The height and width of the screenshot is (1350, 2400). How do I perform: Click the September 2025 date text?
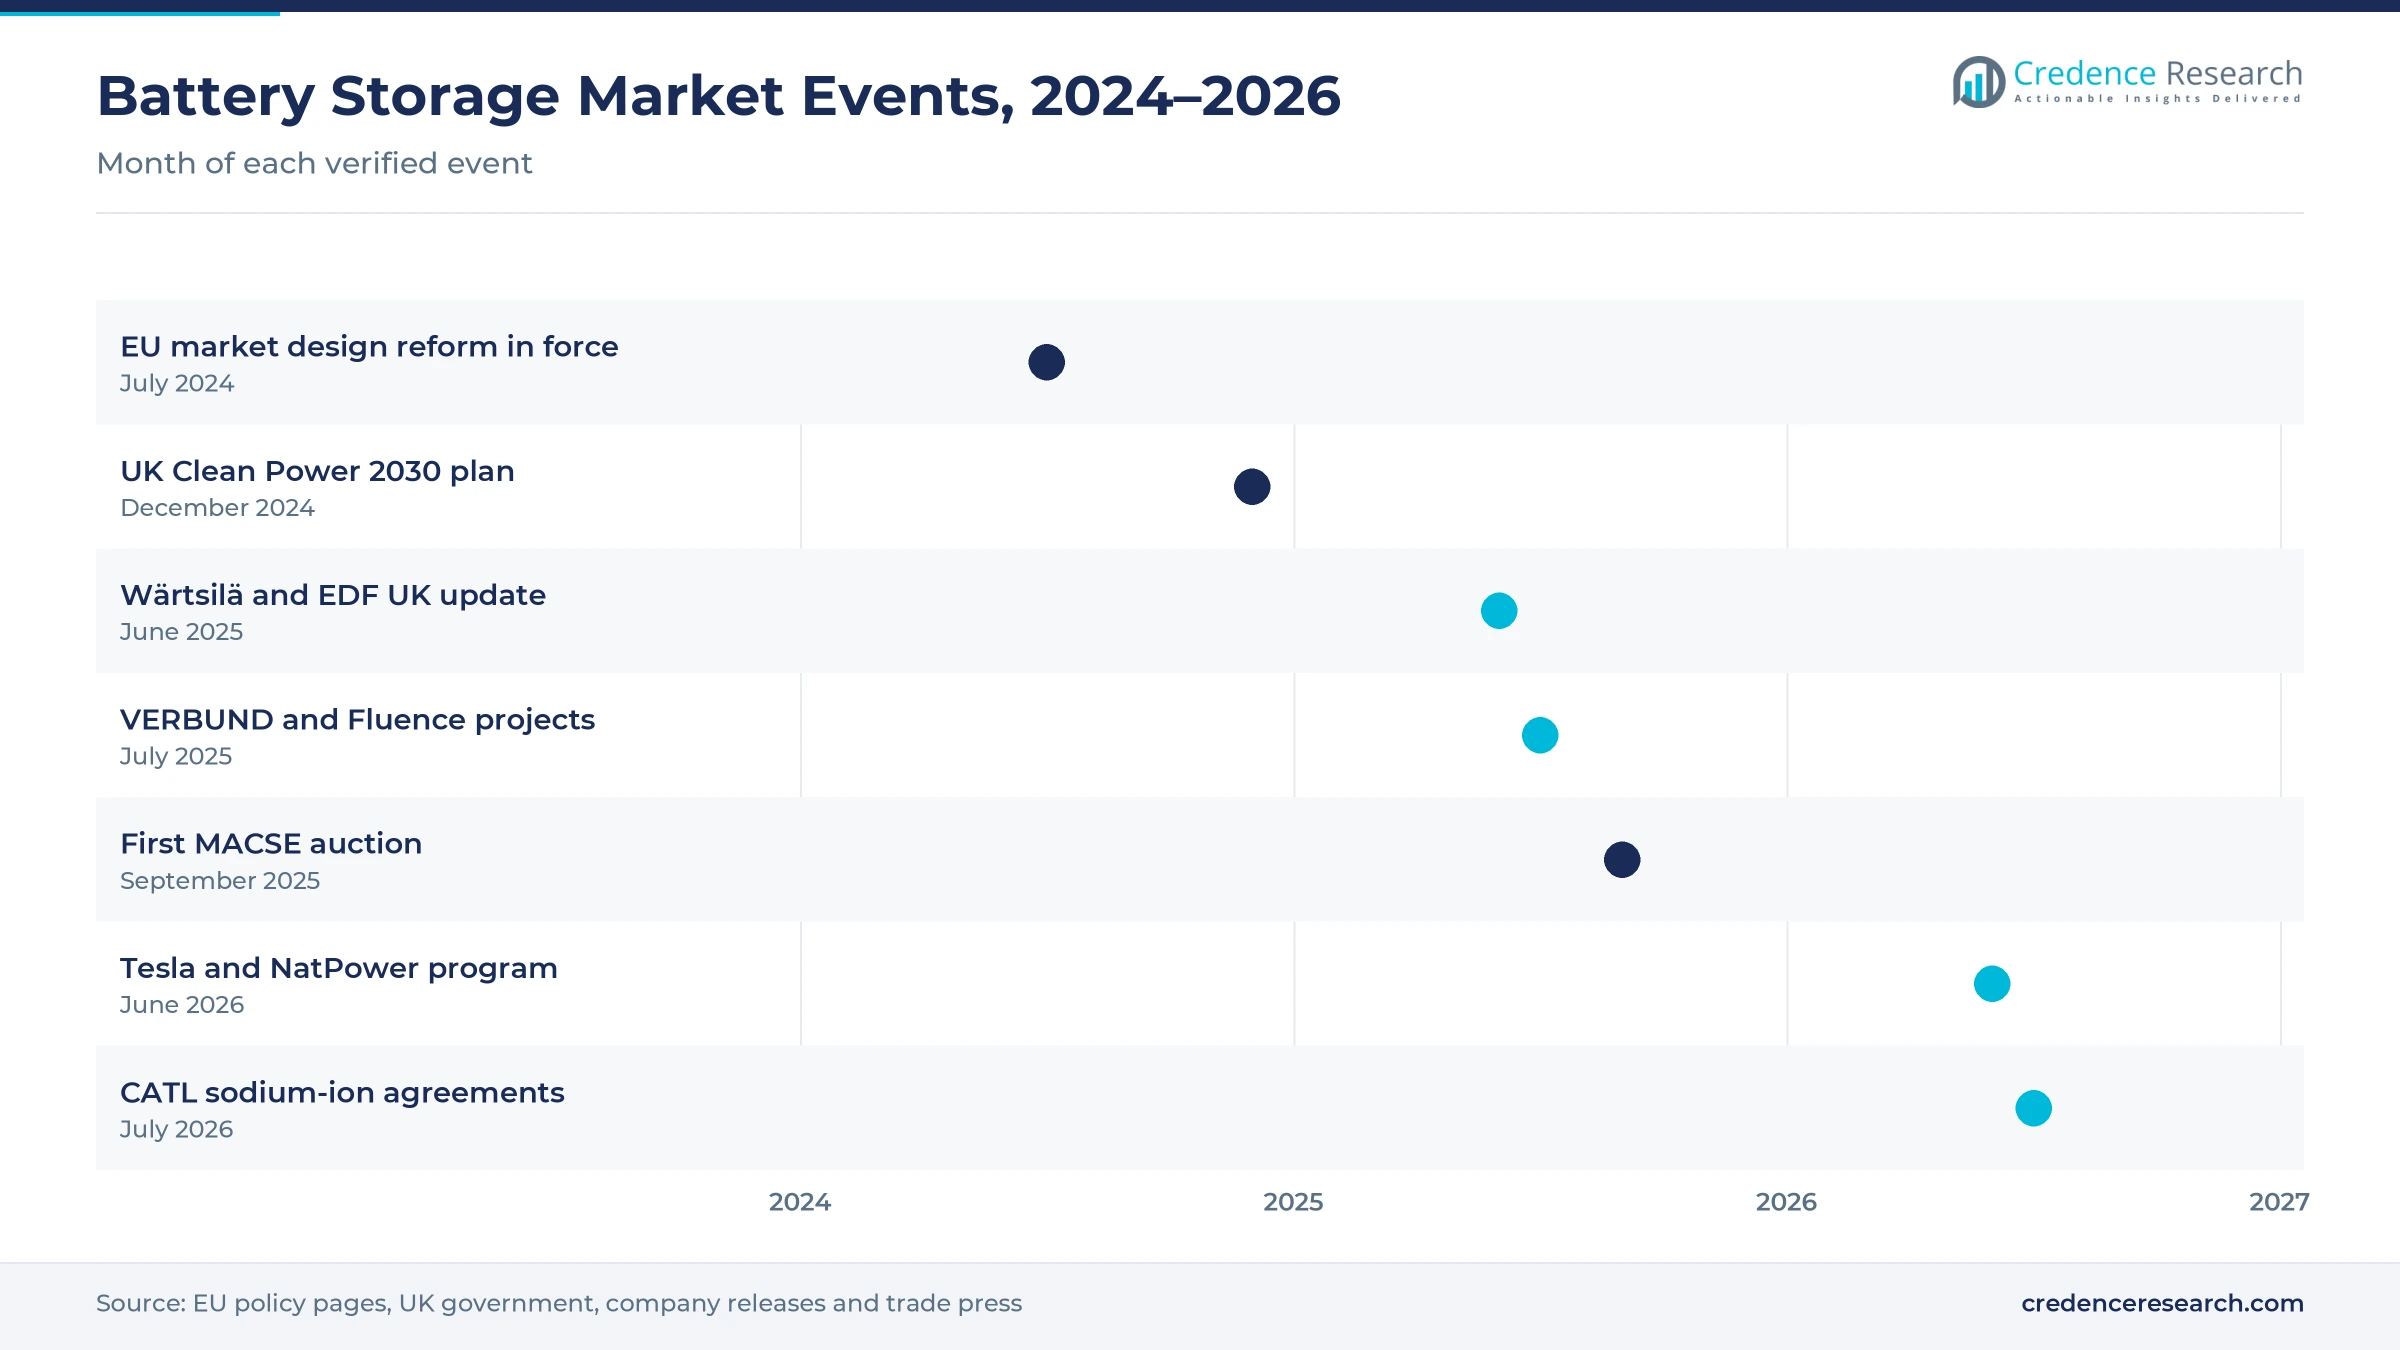click(220, 881)
